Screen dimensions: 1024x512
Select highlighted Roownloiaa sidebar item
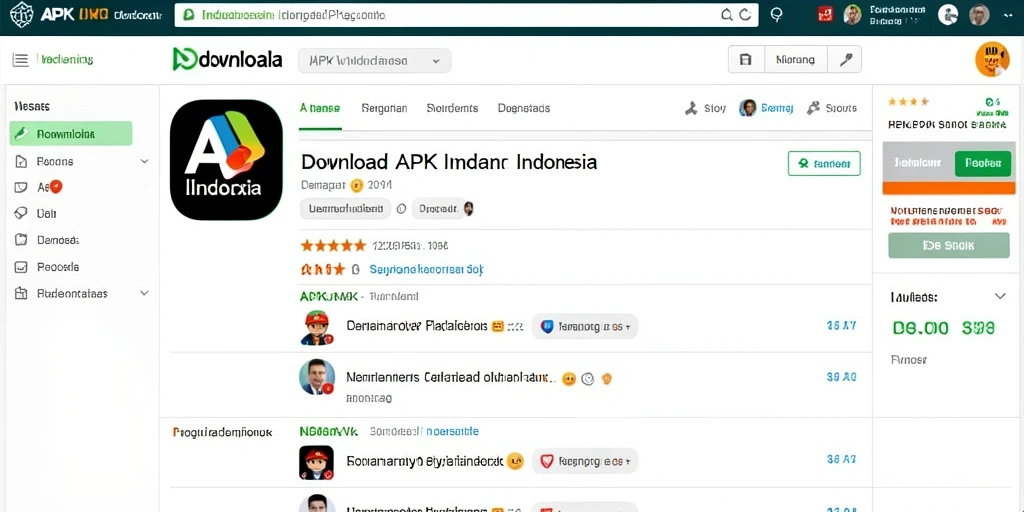[x=71, y=134]
